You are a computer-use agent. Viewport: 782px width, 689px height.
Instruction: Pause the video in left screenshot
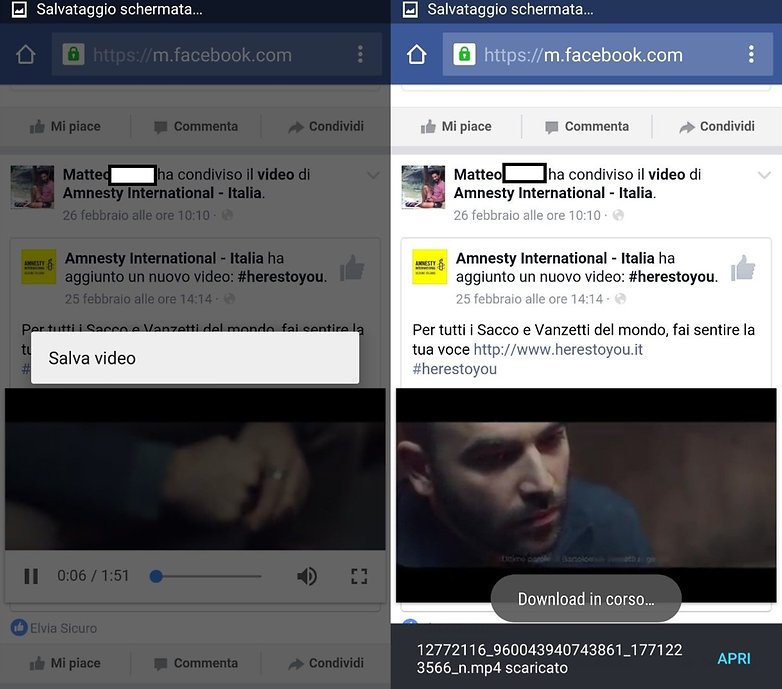click(31, 576)
